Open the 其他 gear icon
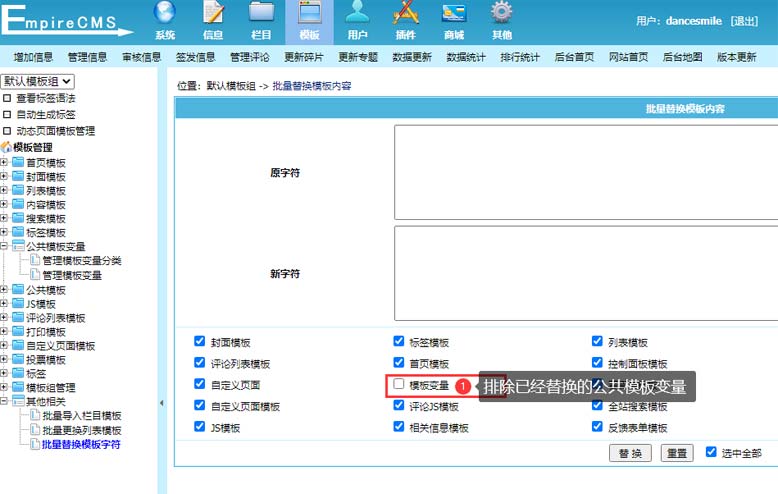Image resolution: width=778 pixels, height=494 pixels. point(502,12)
